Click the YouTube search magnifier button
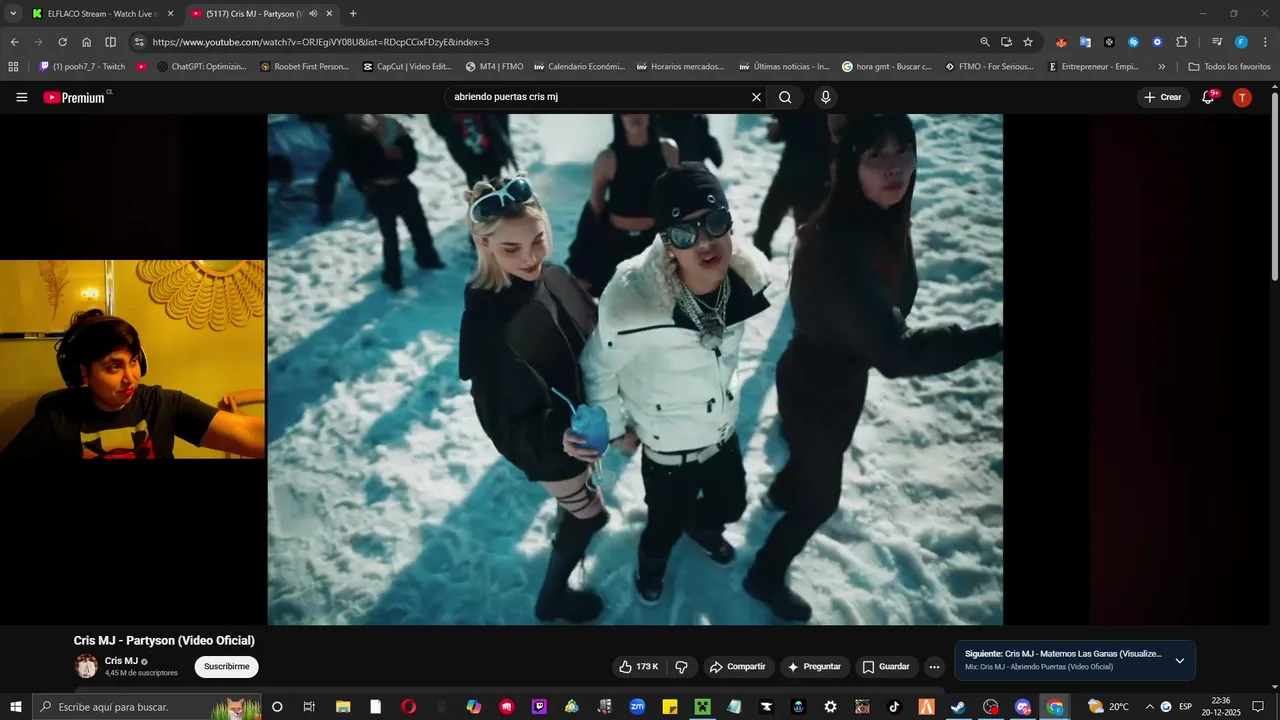This screenshot has width=1280, height=720. [785, 97]
